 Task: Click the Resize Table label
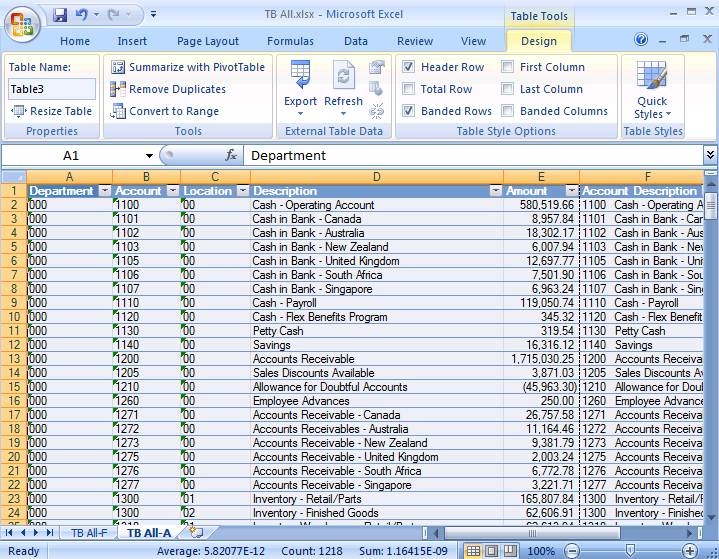pos(61,111)
